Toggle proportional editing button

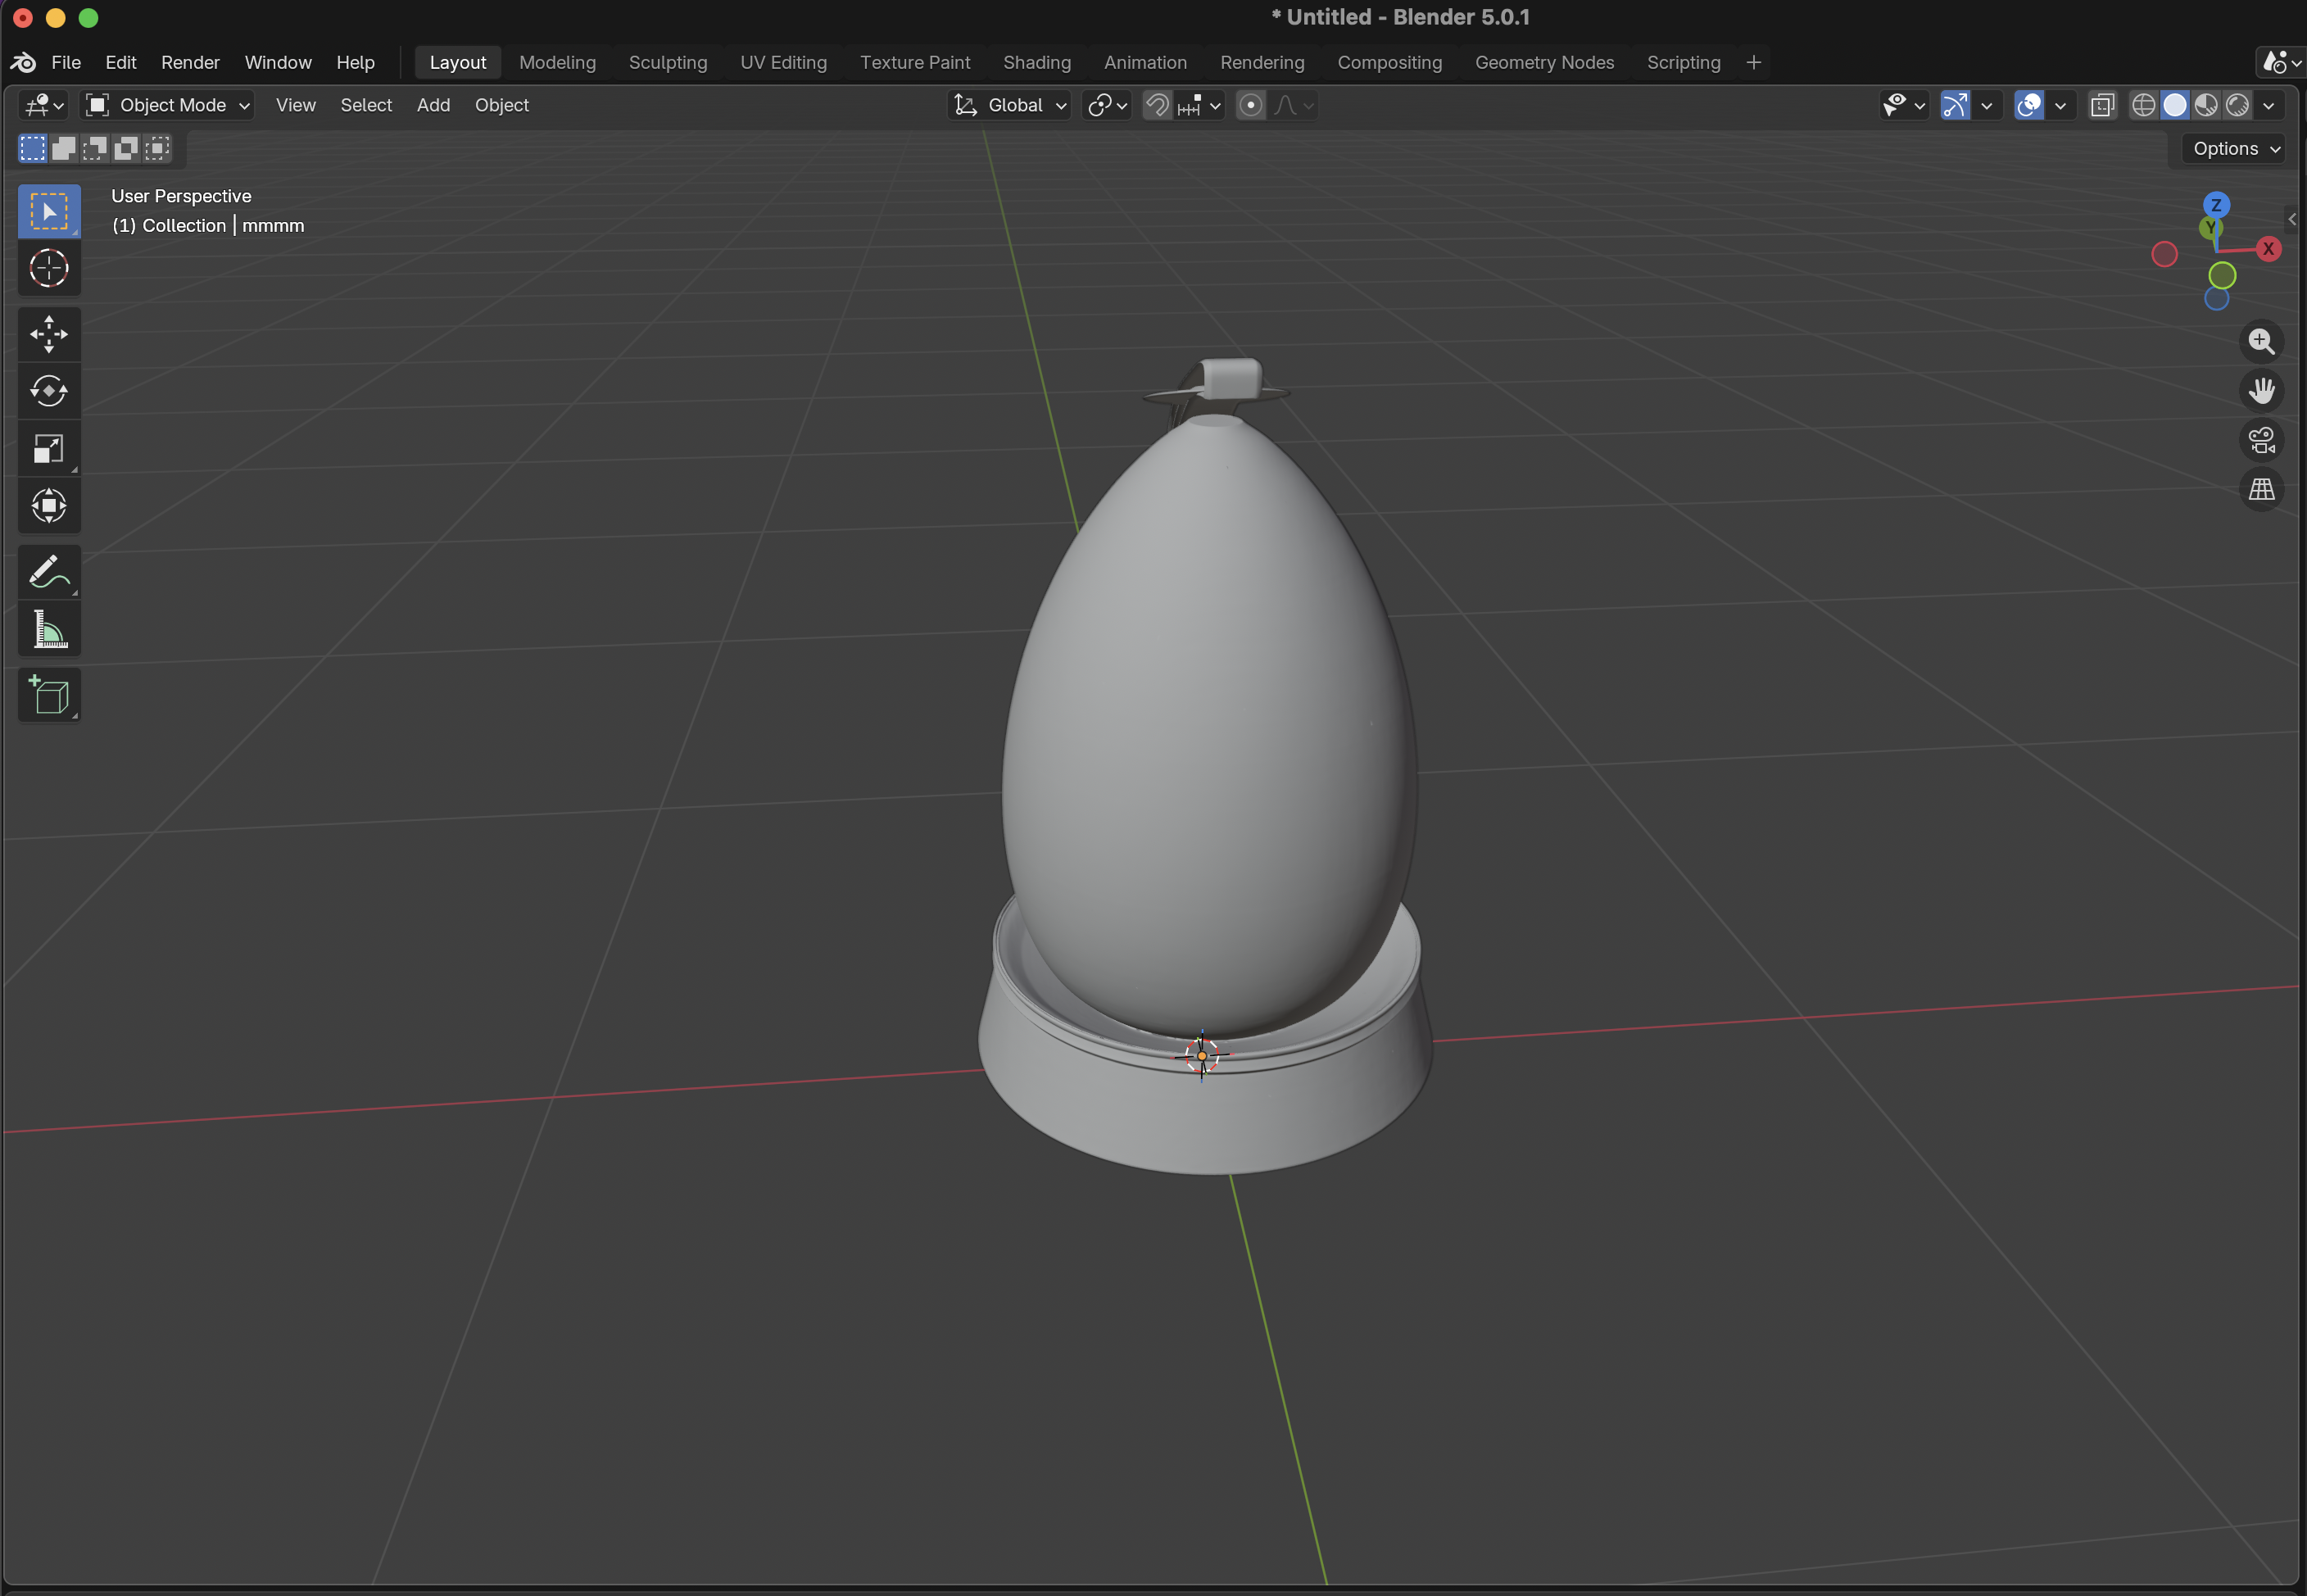pyautogui.click(x=1251, y=105)
